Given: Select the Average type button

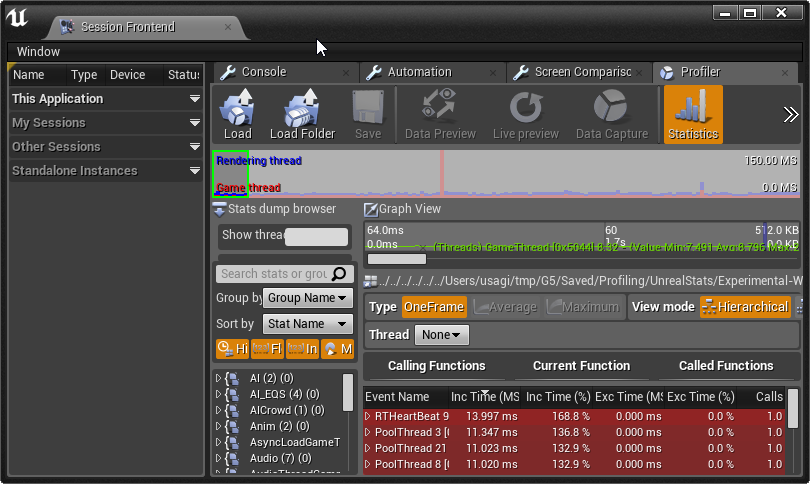Looking at the screenshot, I should (505, 307).
